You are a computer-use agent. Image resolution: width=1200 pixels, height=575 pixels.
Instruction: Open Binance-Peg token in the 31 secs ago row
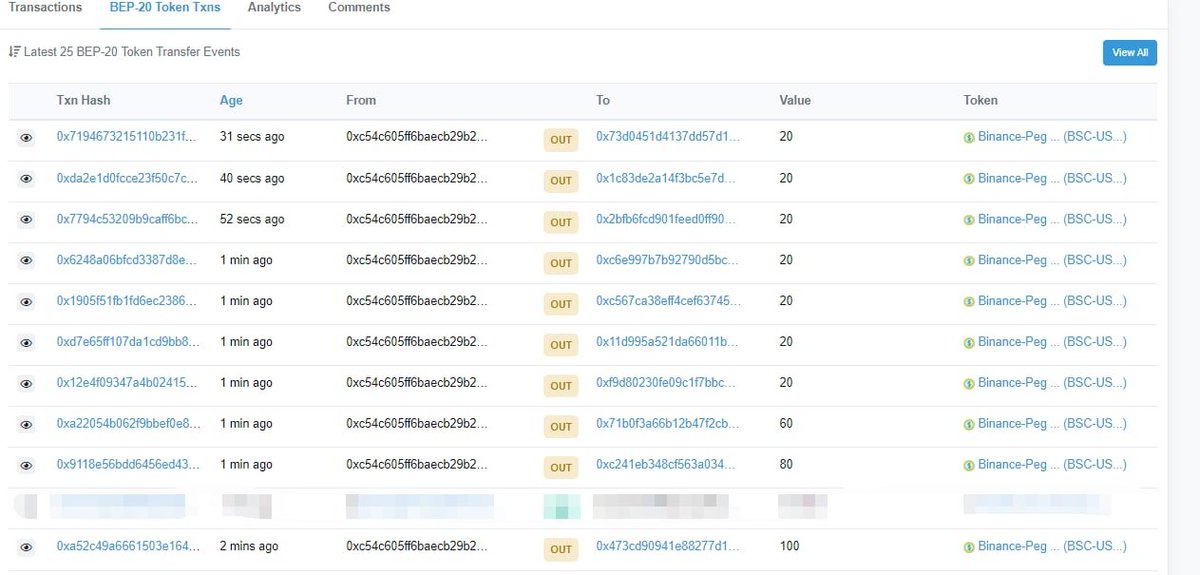pyautogui.click(x=1052, y=137)
